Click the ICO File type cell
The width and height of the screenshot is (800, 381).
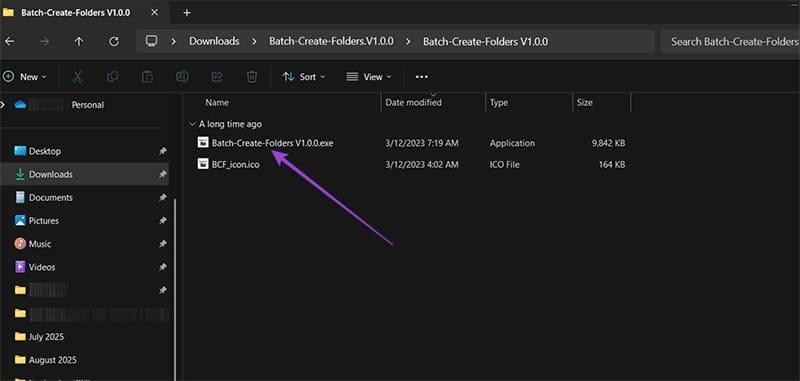point(505,165)
